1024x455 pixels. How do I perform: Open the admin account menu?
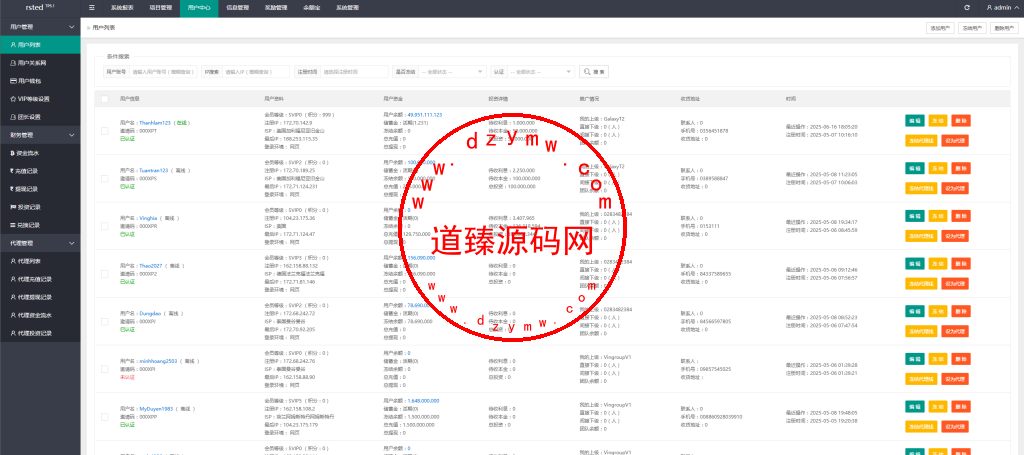click(x=1000, y=8)
